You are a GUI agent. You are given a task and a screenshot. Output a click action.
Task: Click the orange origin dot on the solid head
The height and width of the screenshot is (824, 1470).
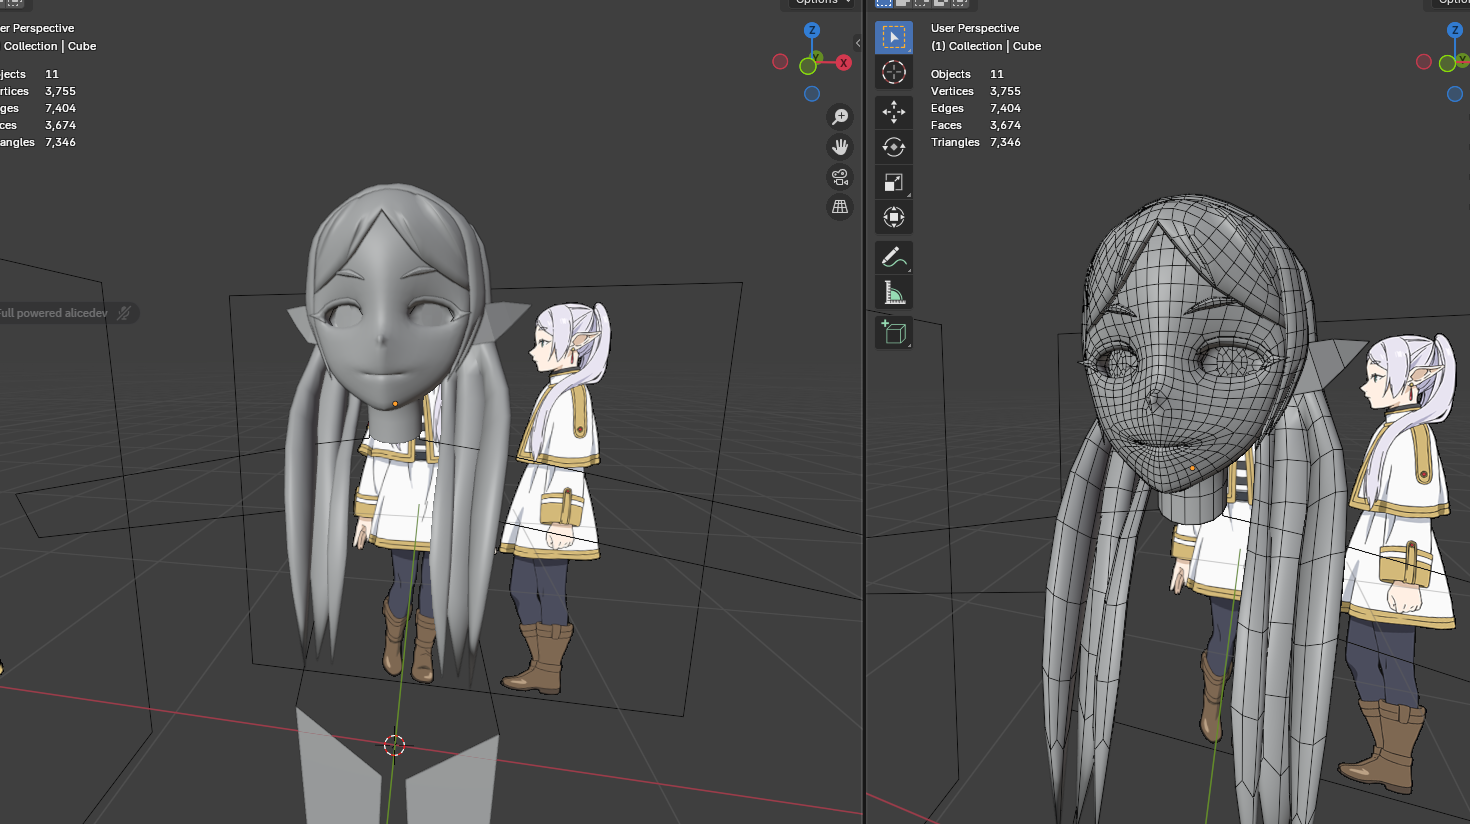click(x=396, y=404)
